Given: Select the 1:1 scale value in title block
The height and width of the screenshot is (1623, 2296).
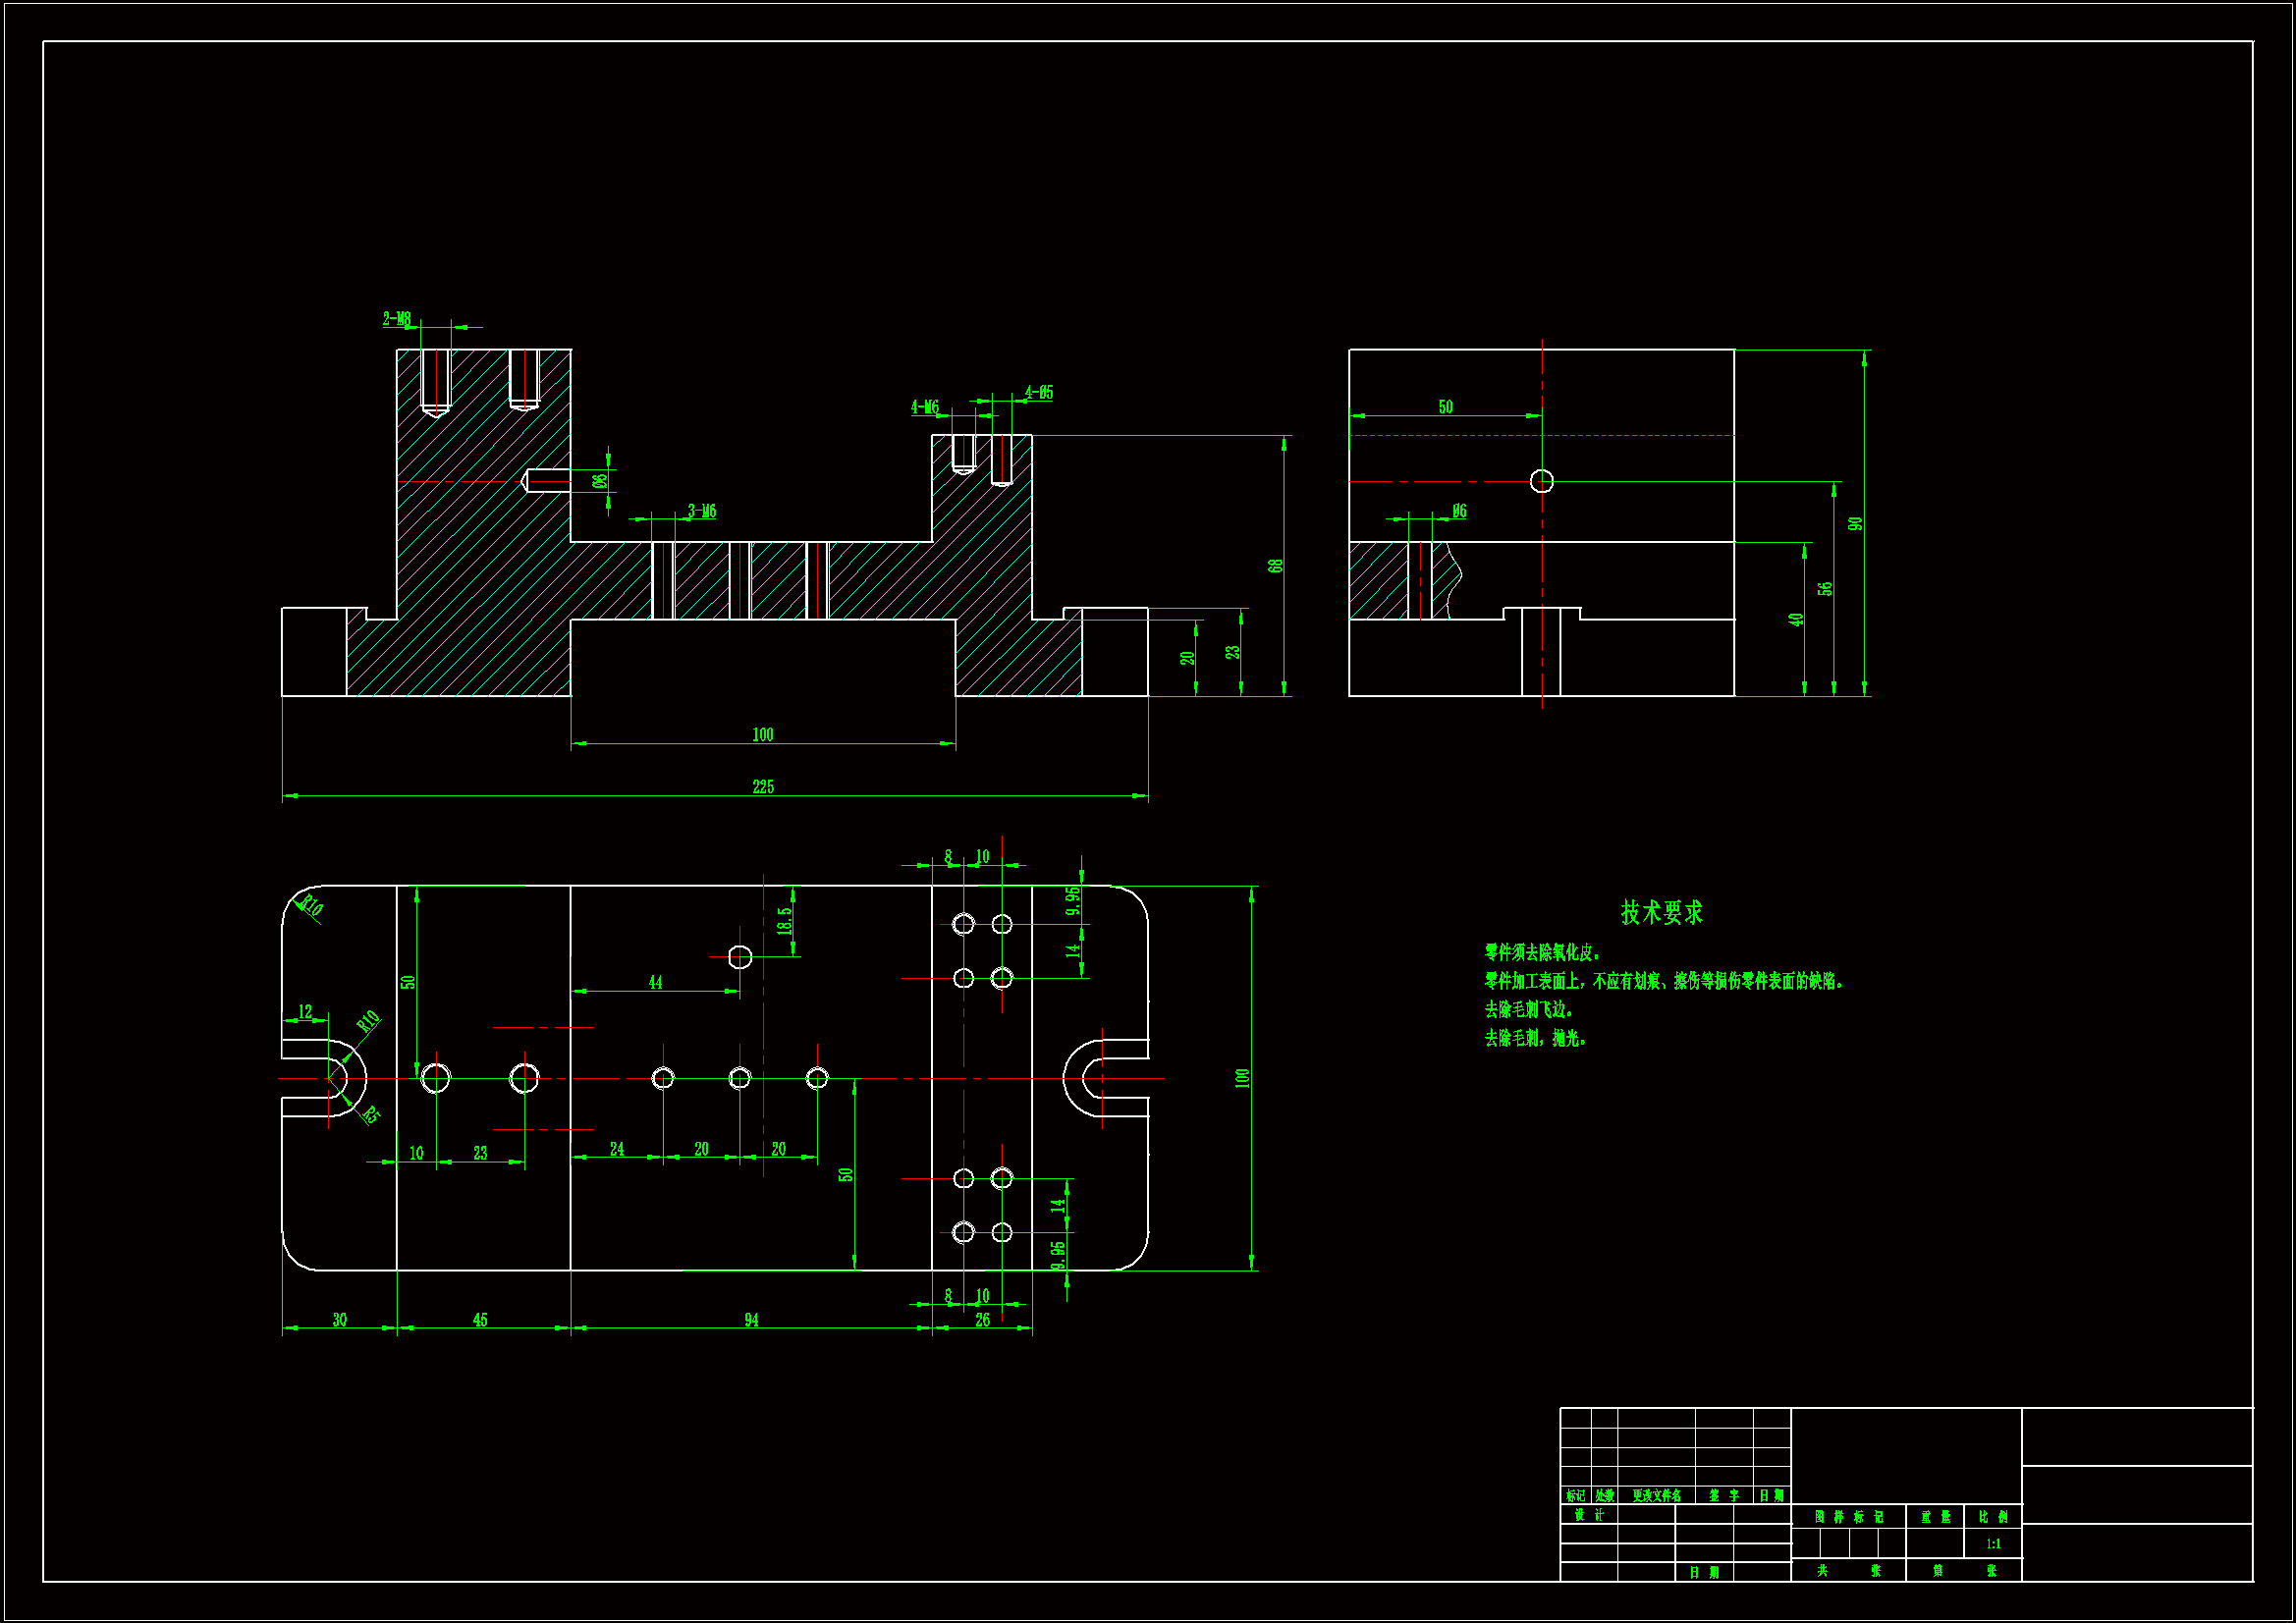Looking at the screenshot, I should [x=1993, y=1544].
